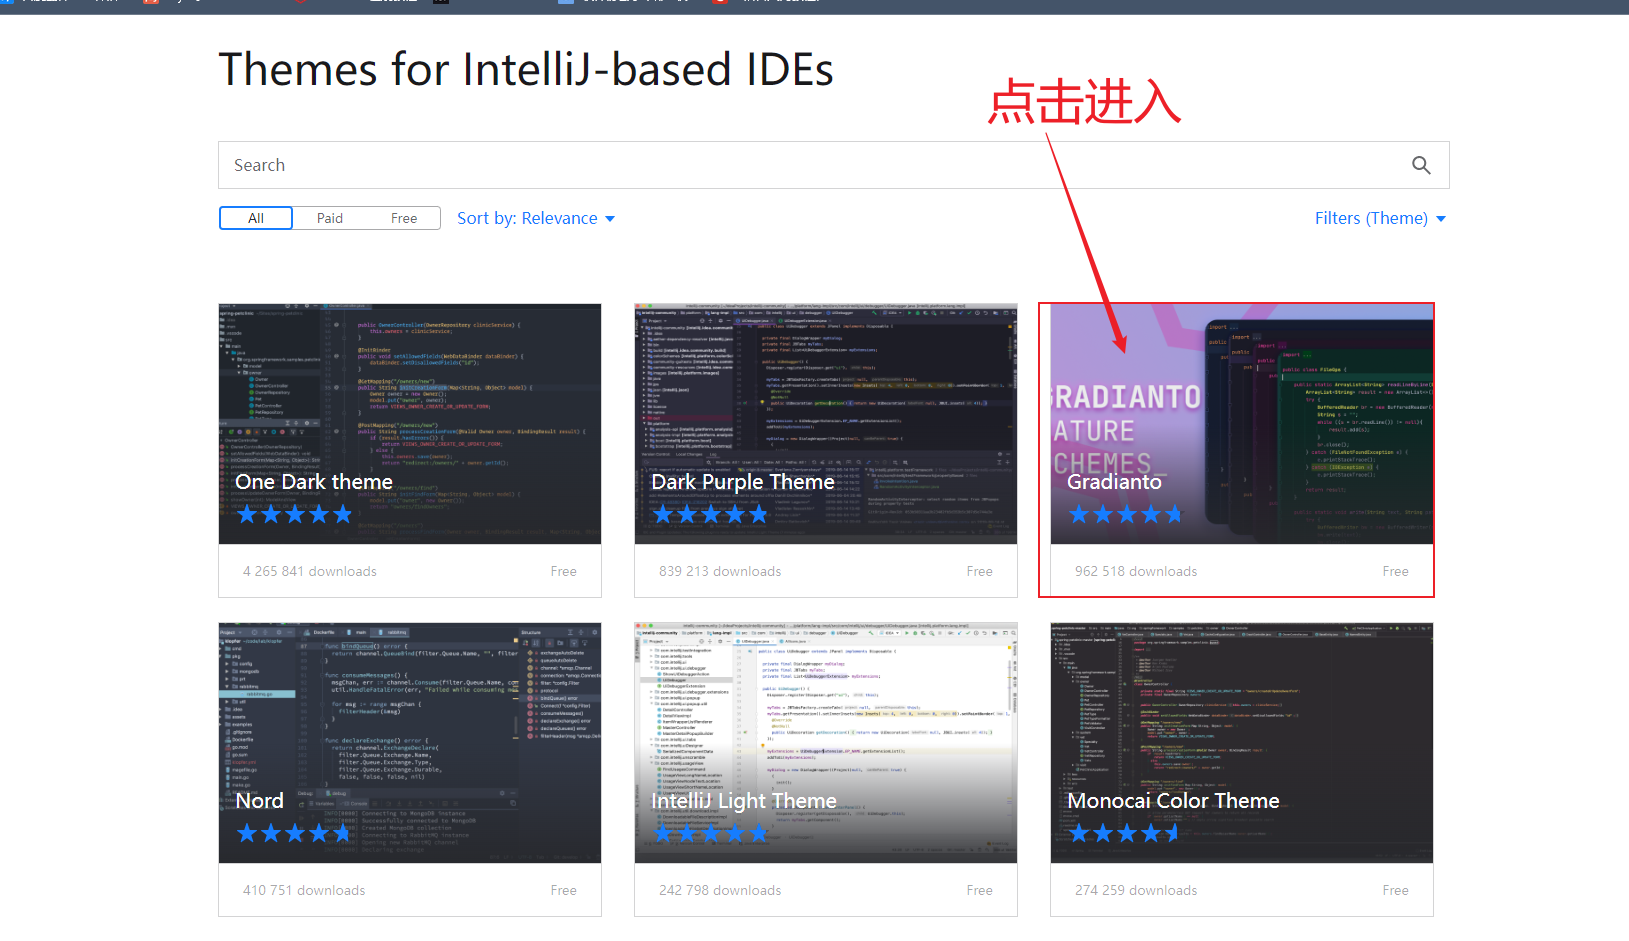Open the Nord theme thumbnail
The height and width of the screenshot is (941, 1629).
point(410,743)
